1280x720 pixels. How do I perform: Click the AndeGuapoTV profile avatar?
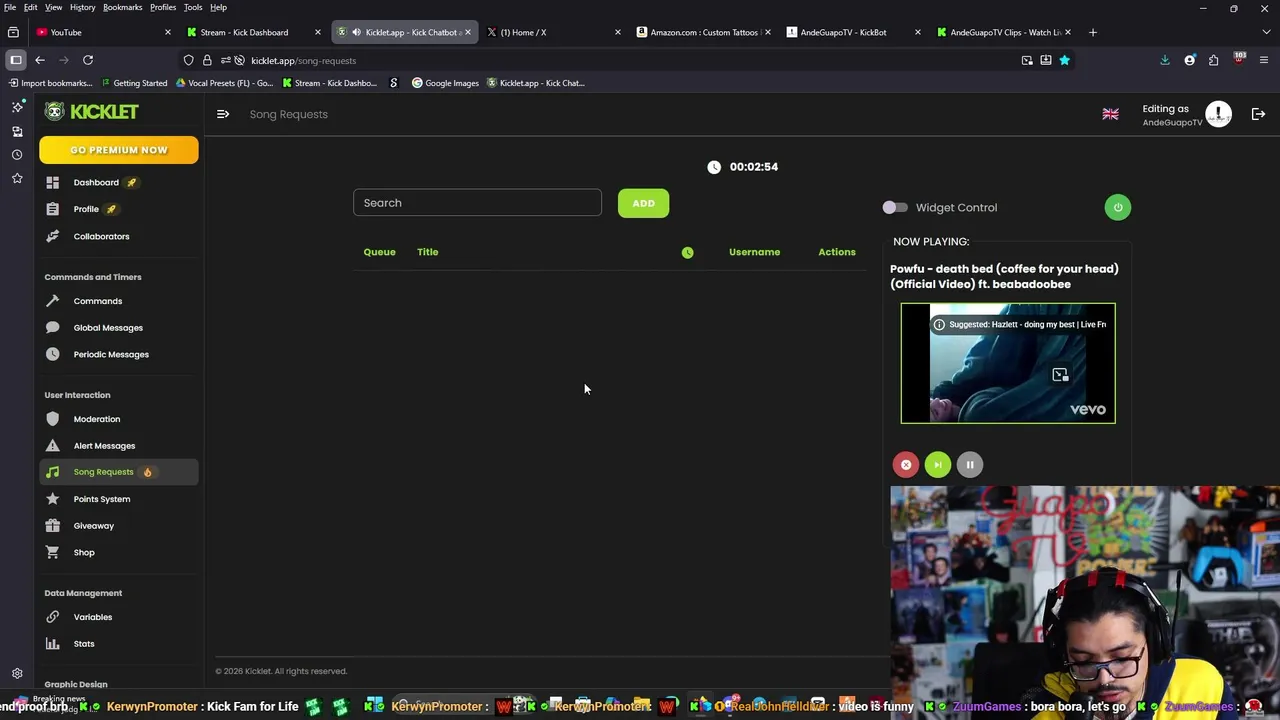point(1218,114)
